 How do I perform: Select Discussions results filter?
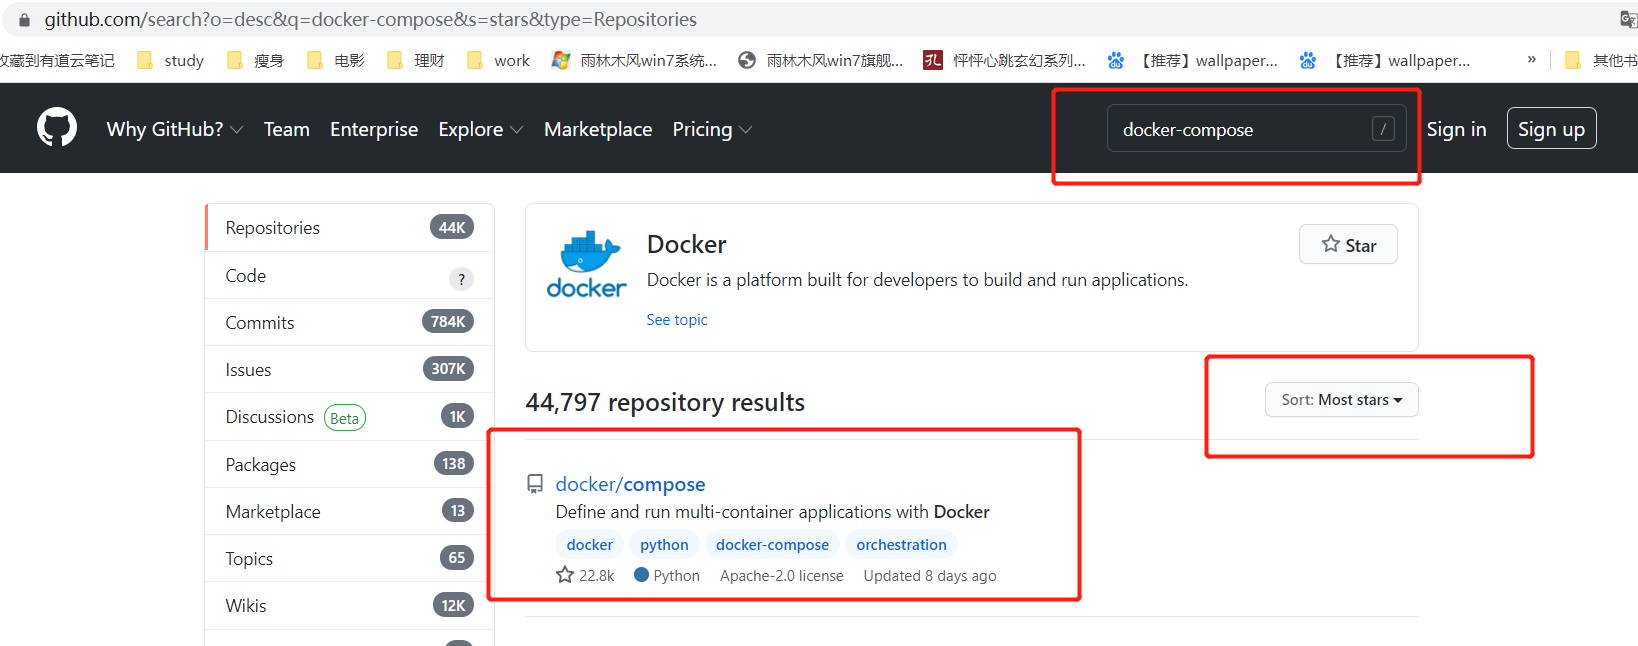pyautogui.click(x=350, y=417)
